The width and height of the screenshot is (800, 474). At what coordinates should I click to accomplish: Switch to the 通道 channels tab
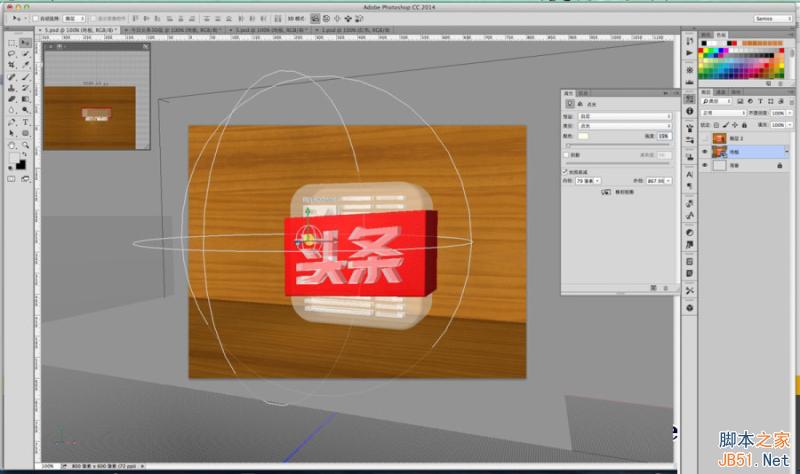pos(721,92)
